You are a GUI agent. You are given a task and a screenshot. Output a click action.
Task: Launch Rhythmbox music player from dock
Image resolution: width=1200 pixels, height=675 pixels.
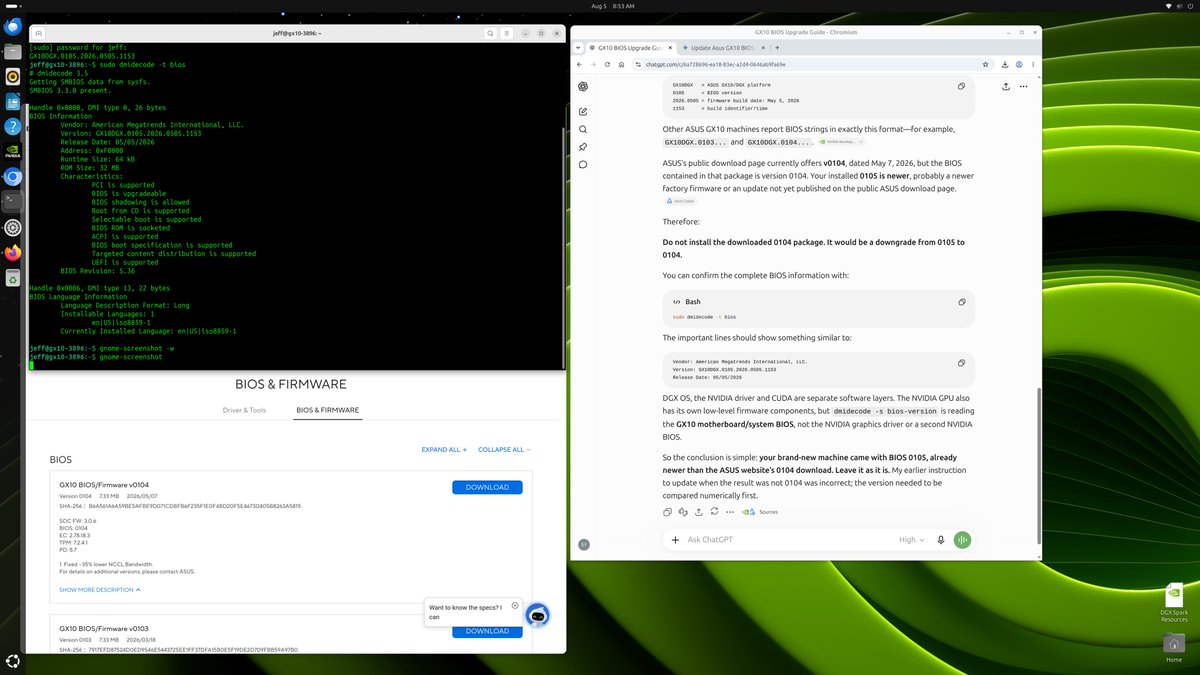pyautogui.click(x=13, y=76)
